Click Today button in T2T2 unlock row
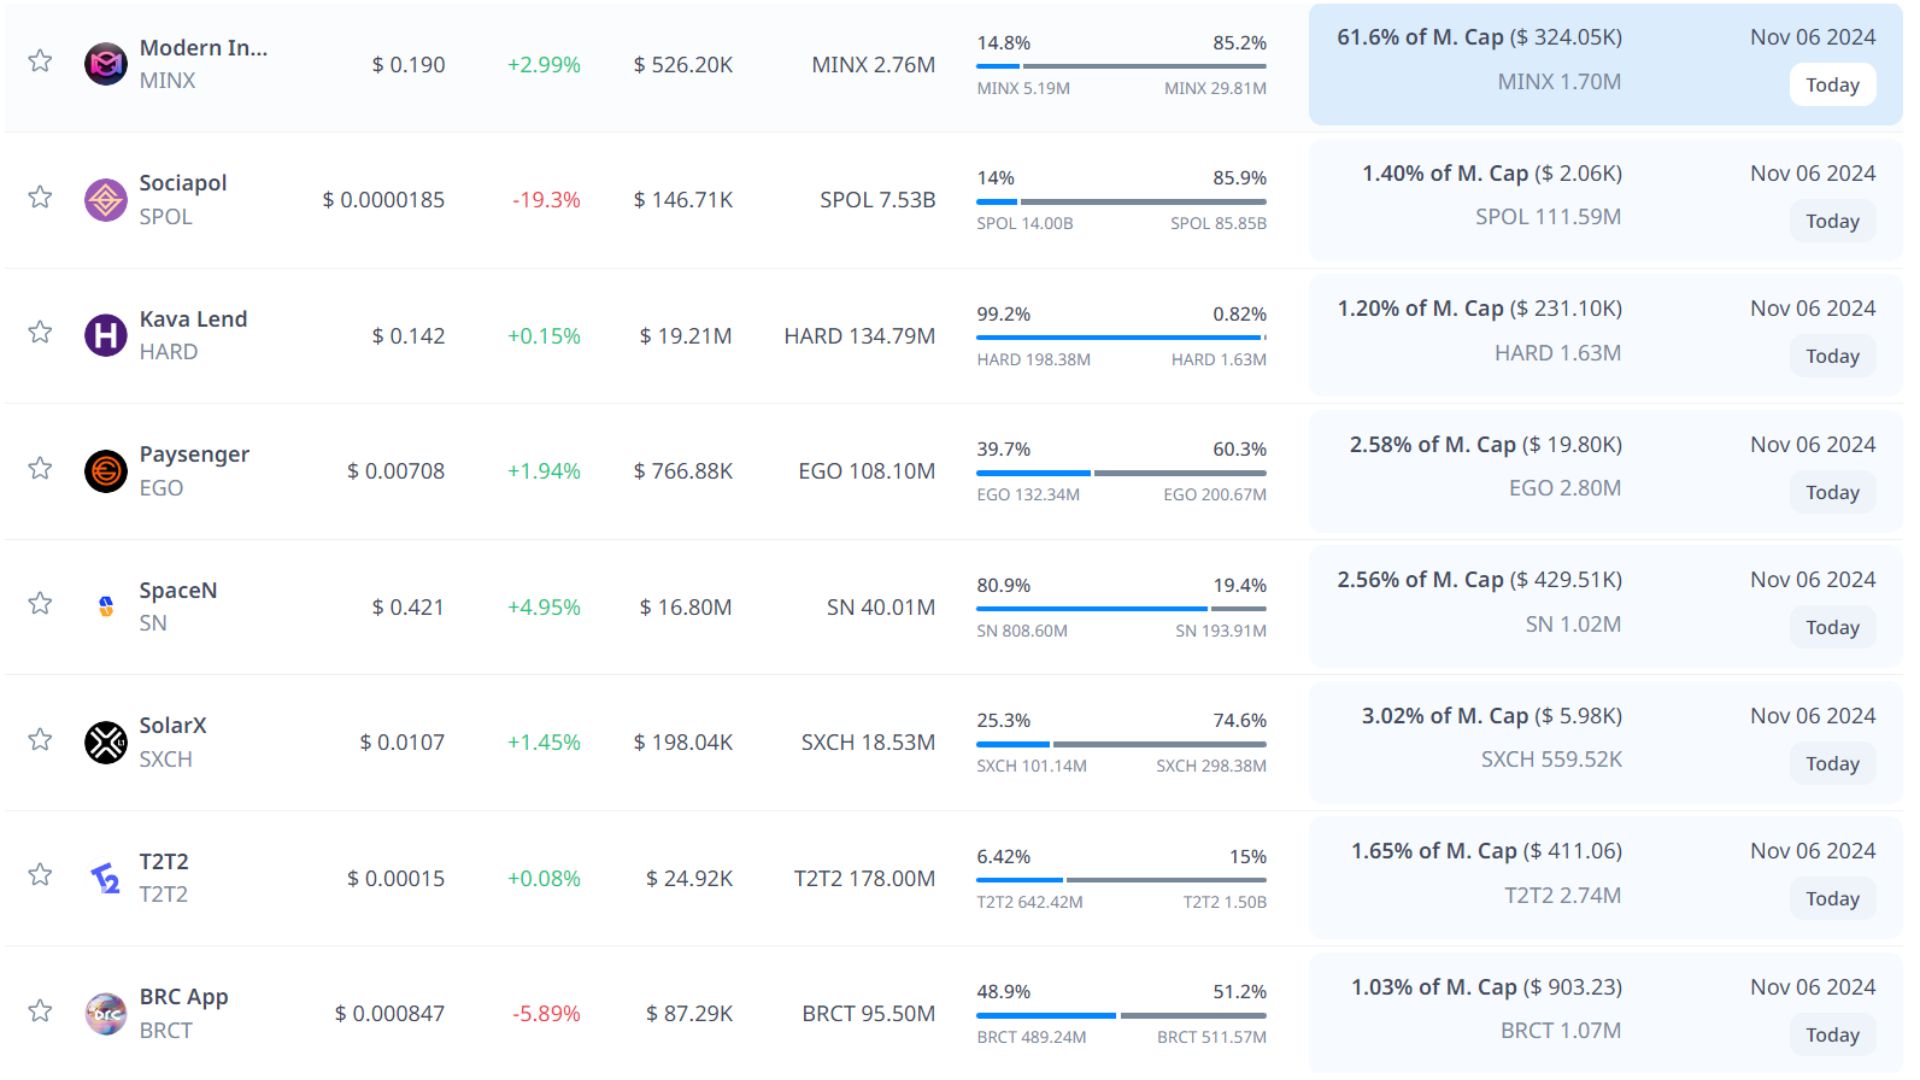This screenshot has height=1080, width=1920. (1831, 899)
